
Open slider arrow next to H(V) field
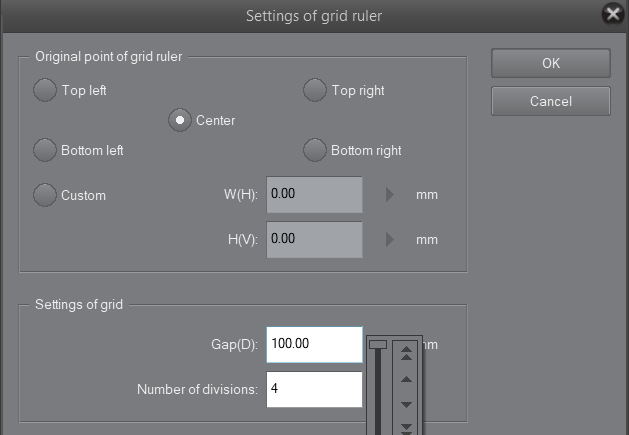point(390,240)
